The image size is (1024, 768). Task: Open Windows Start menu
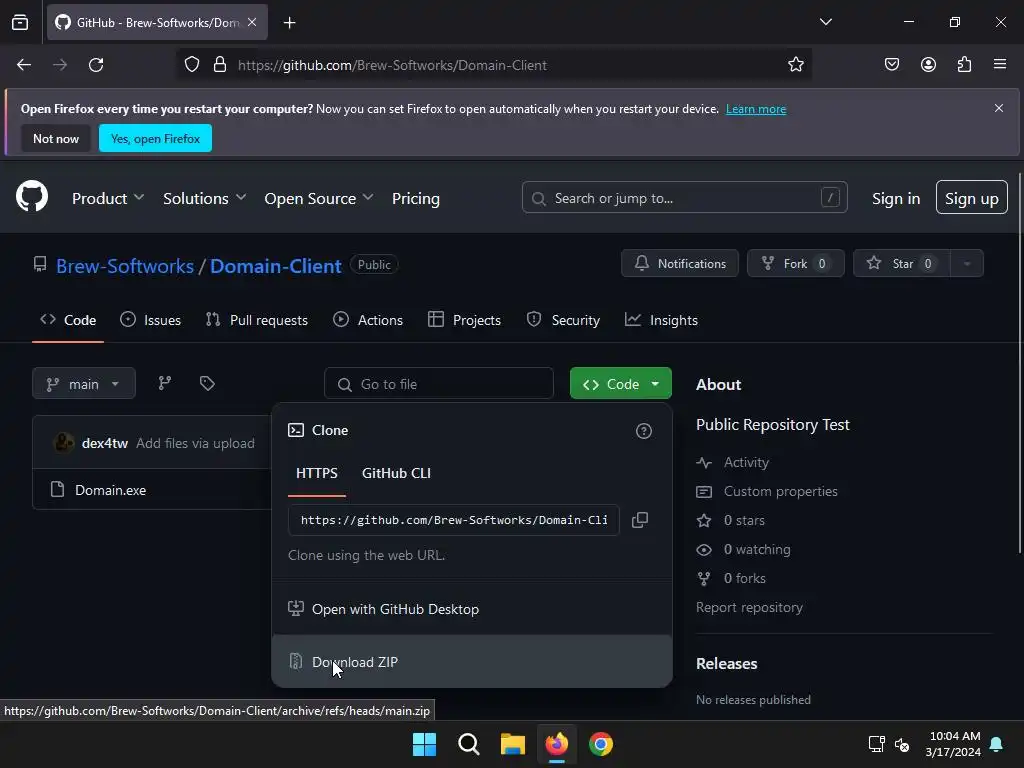[x=424, y=744]
